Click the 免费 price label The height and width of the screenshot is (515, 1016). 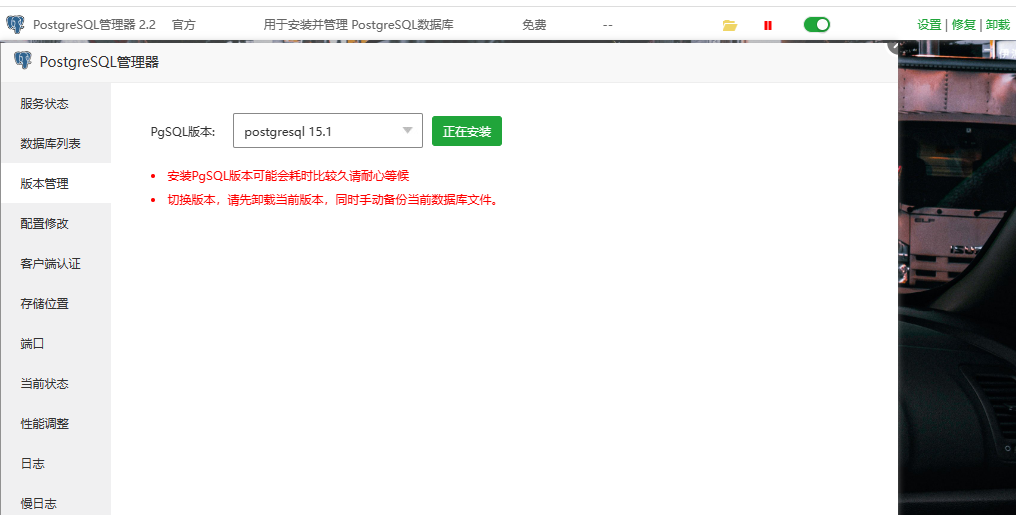[534, 25]
